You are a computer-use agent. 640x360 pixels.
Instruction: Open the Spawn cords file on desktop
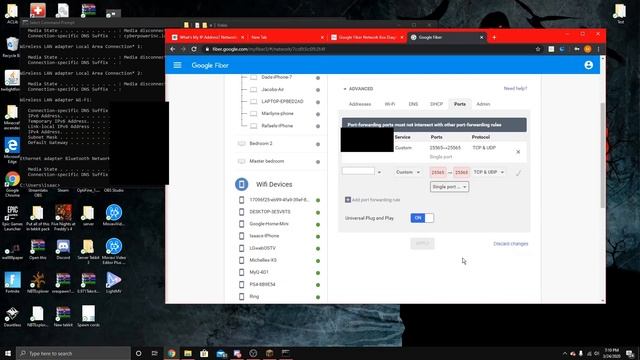pos(88,317)
